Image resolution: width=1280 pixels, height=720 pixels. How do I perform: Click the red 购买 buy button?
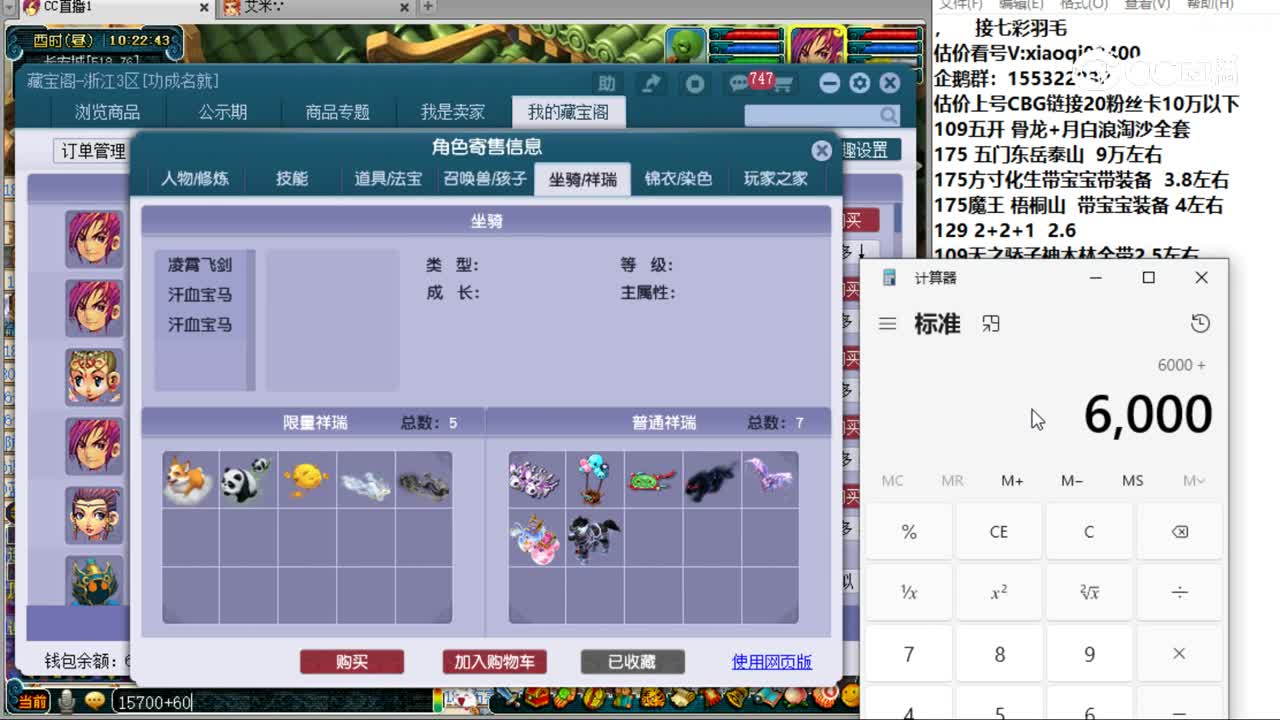(x=352, y=661)
